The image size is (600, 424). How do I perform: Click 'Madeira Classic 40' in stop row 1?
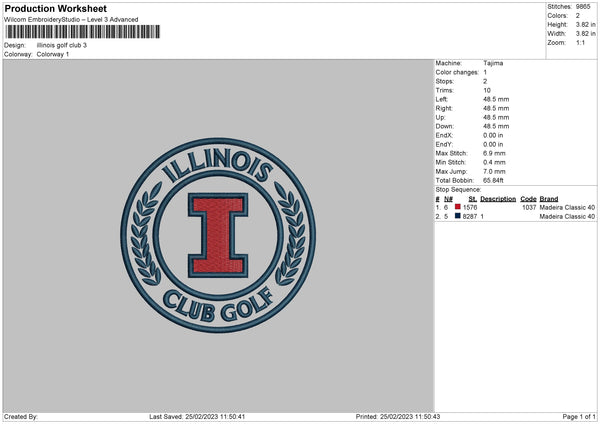567,207
